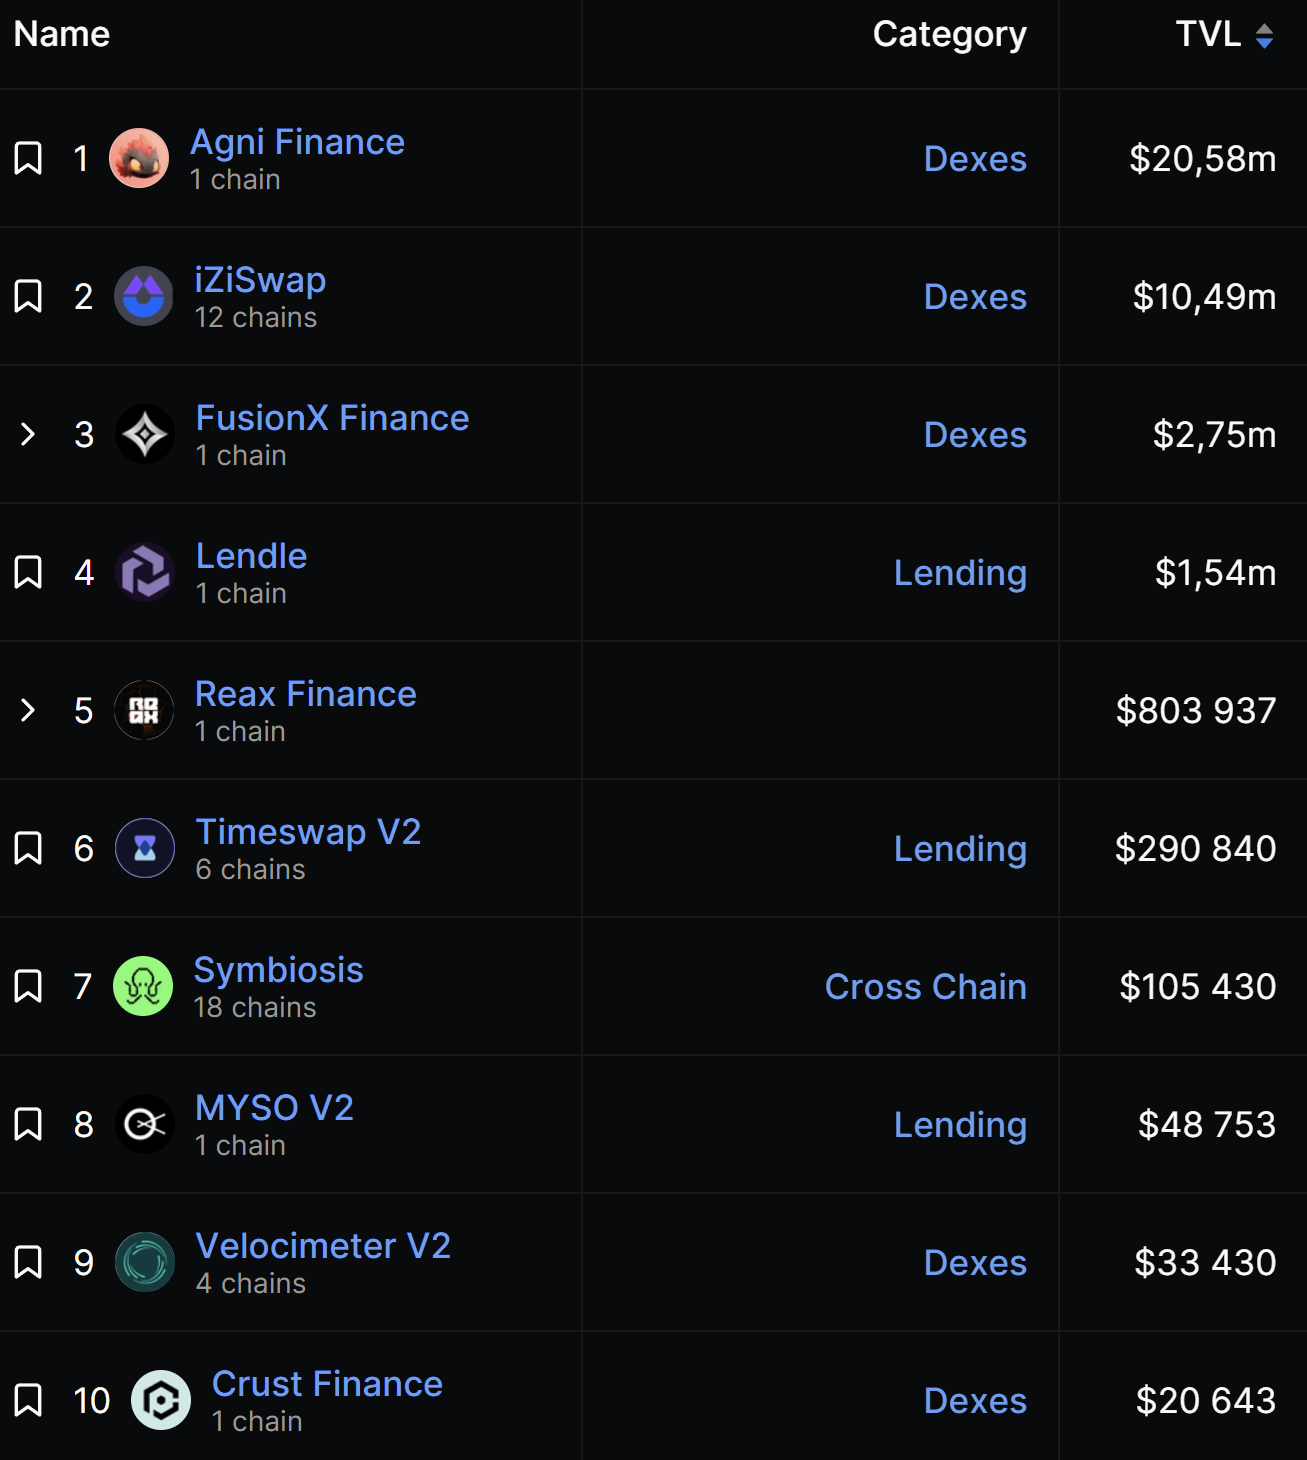Click the Name column header

[62, 34]
